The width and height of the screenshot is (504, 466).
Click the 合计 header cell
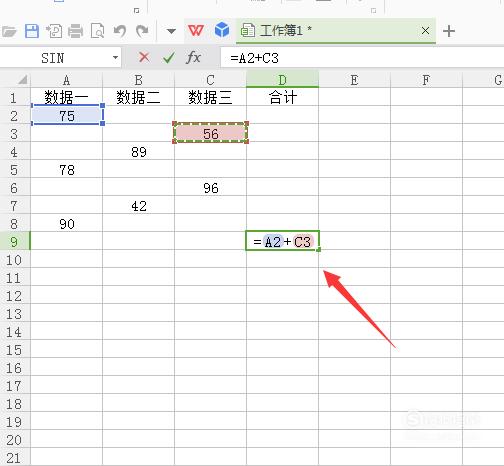coord(282,97)
